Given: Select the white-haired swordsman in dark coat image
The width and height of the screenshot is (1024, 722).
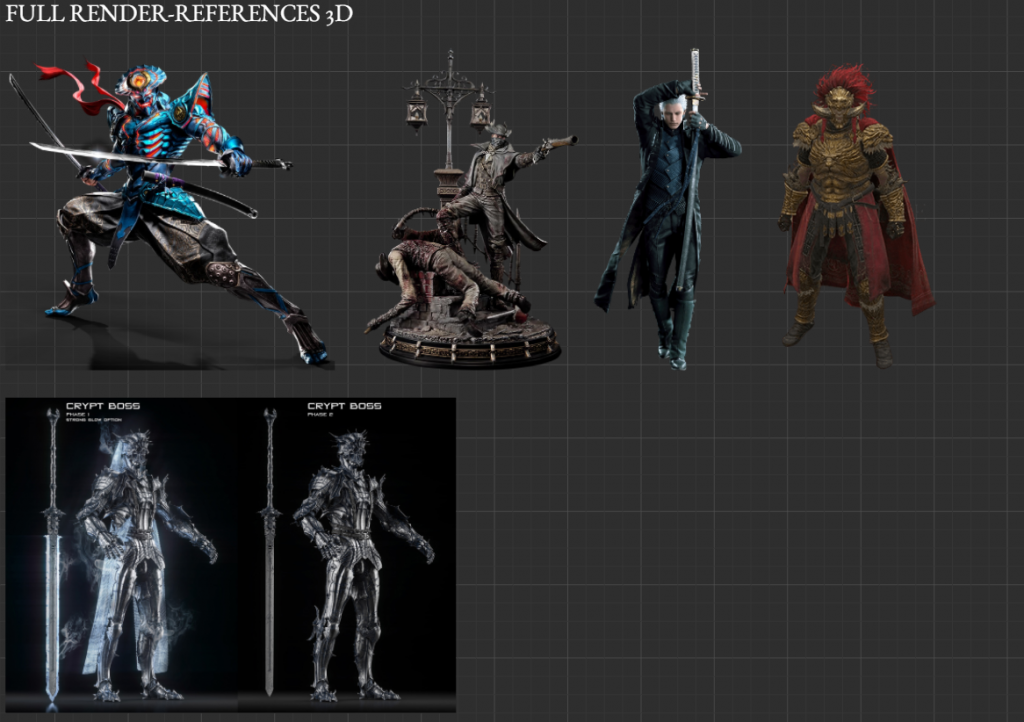Looking at the screenshot, I should (x=668, y=209).
